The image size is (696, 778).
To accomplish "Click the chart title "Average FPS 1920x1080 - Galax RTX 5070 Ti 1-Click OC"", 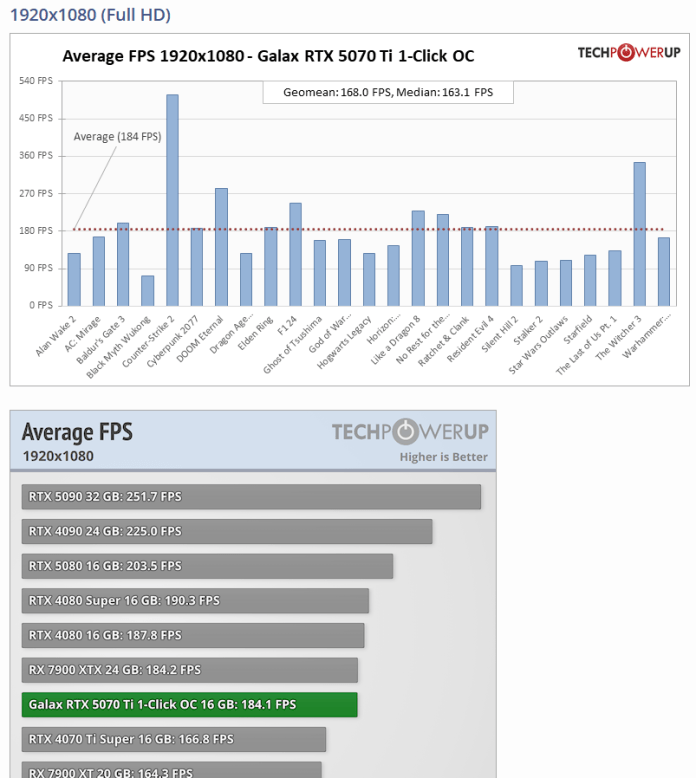I will pos(268,56).
